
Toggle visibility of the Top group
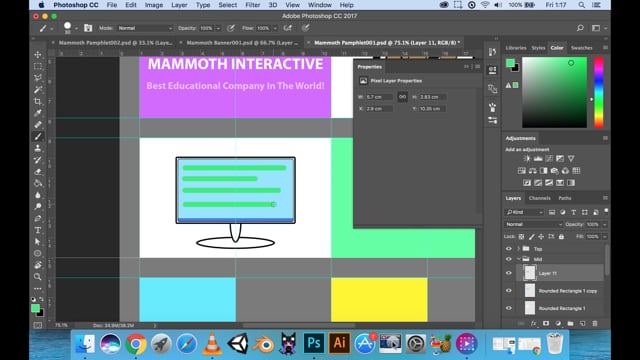509,249
